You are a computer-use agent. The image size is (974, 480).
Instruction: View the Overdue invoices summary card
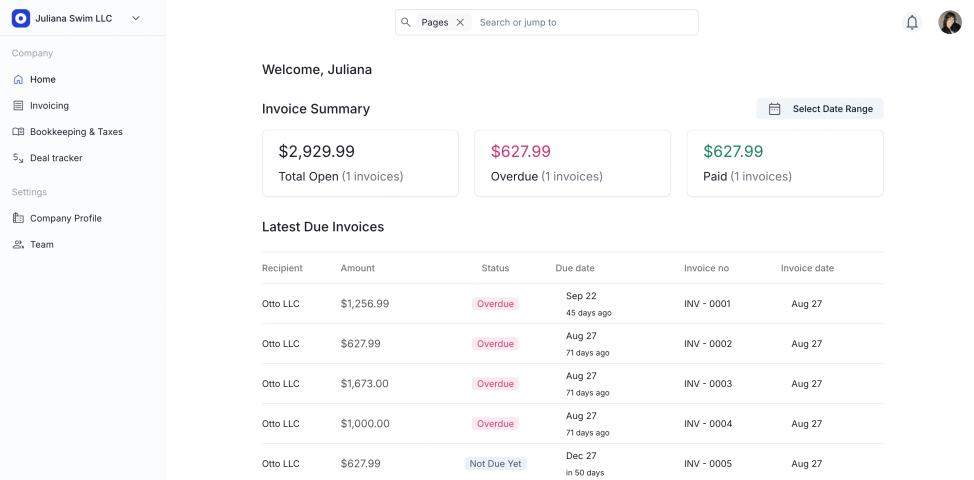572,163
